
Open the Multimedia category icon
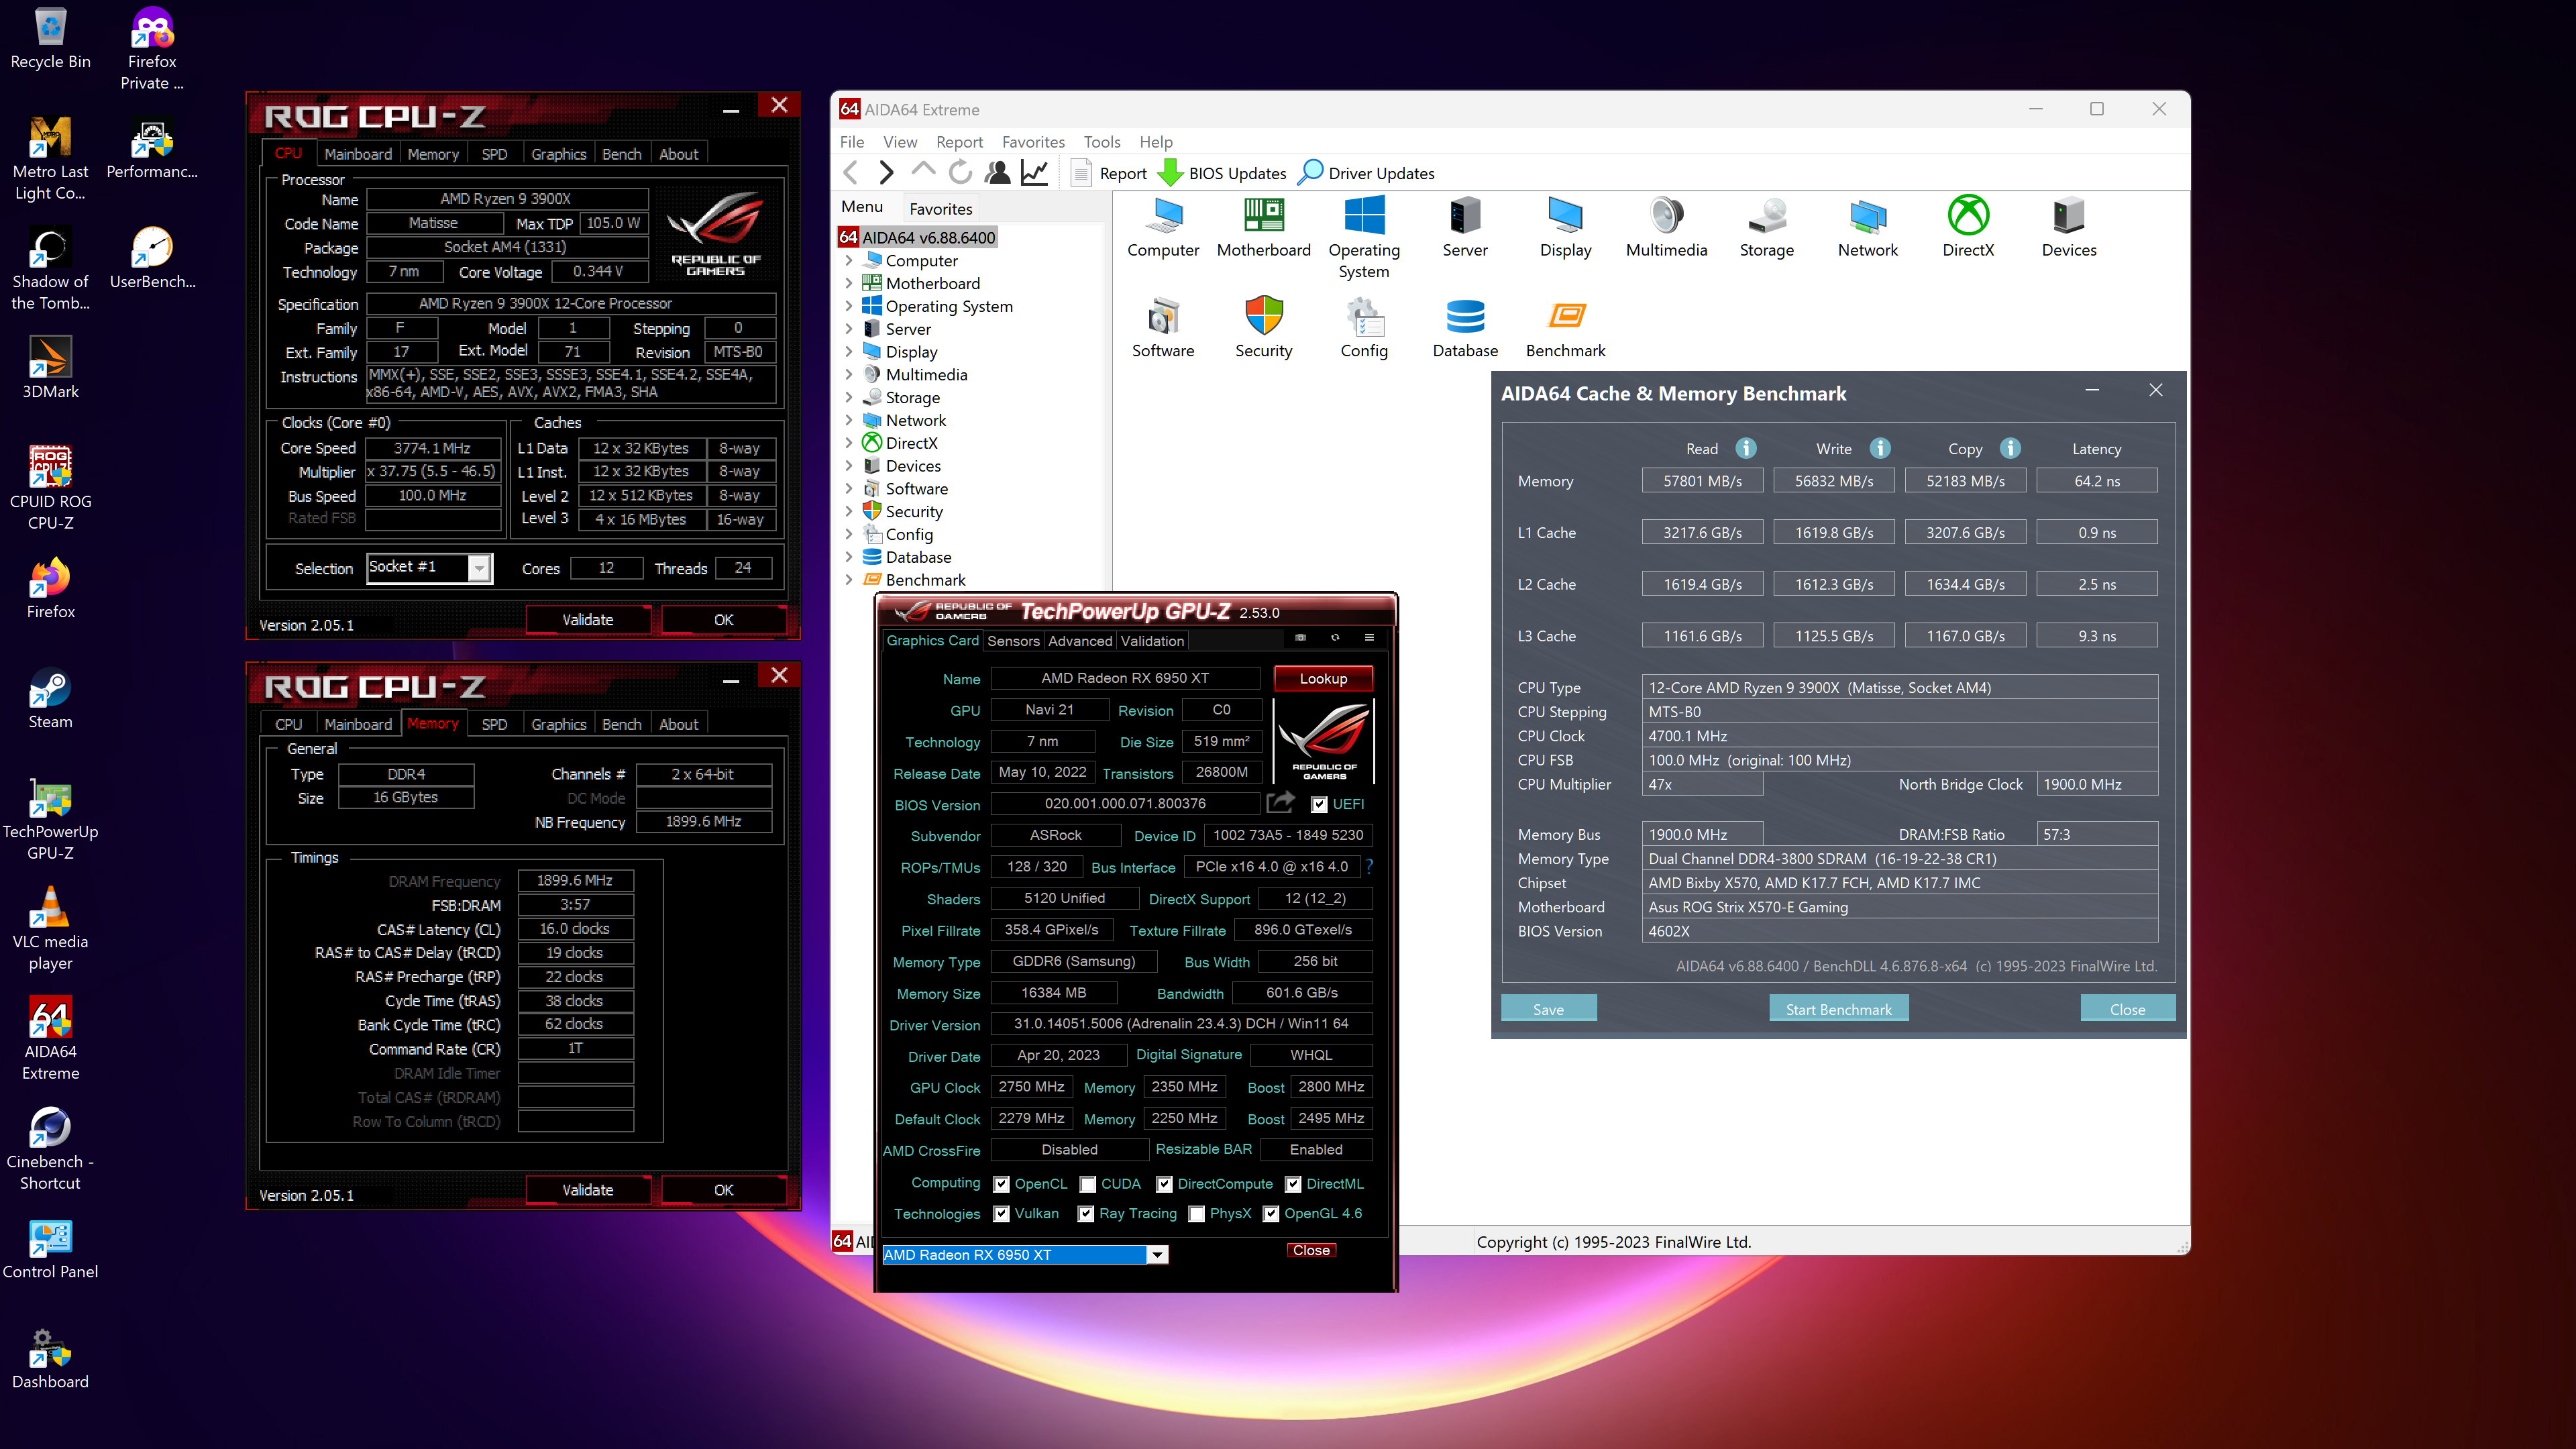pos(1666,227)
